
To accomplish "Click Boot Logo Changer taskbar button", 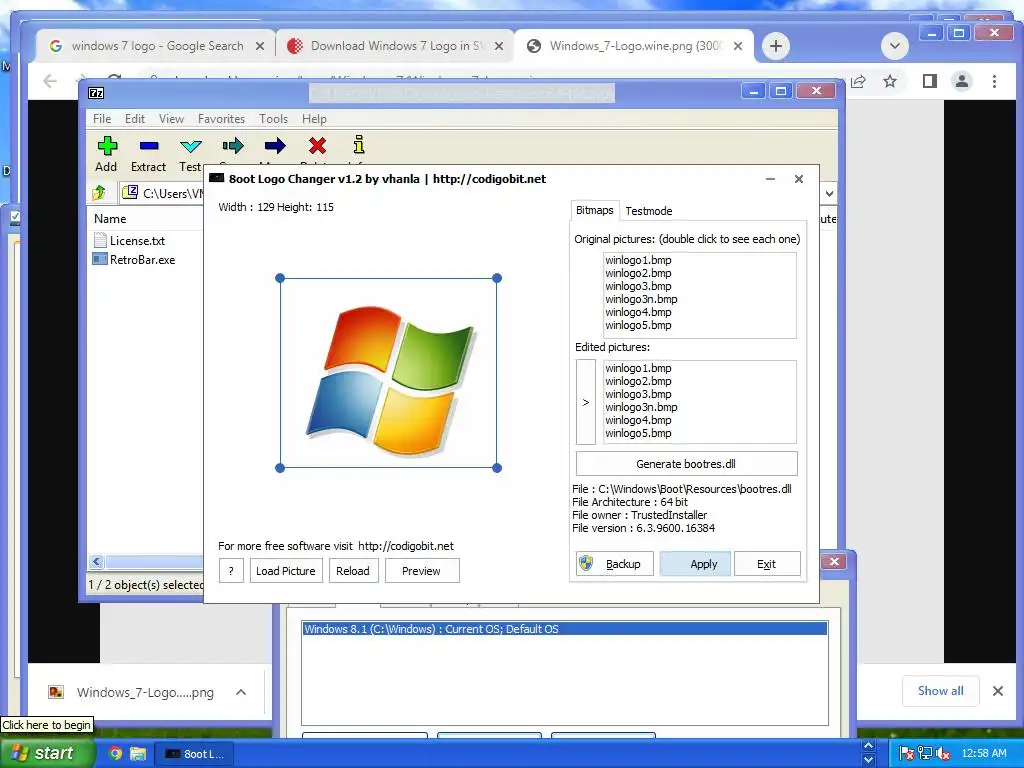I will click(x=195, y=754).
